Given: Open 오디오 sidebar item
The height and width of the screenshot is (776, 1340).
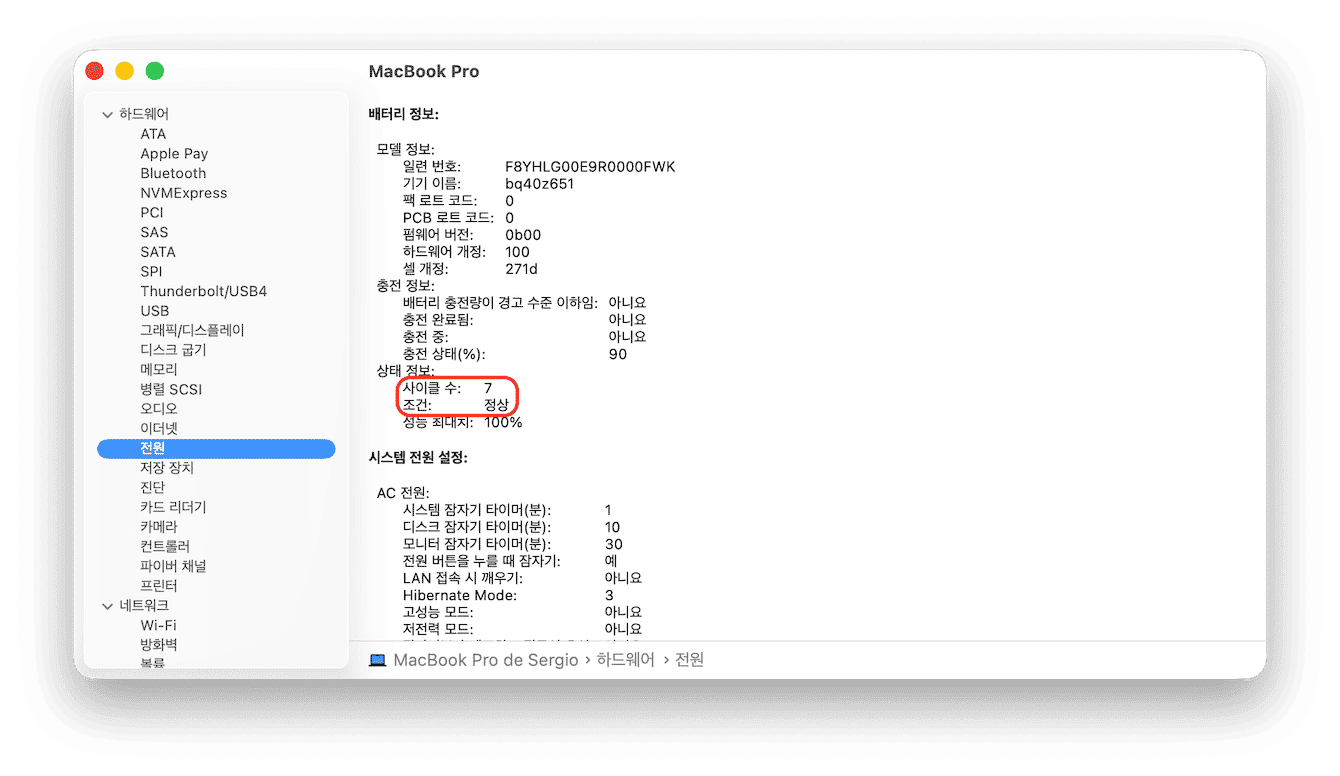Looking at the screenshot, I should tap(159, 409).
